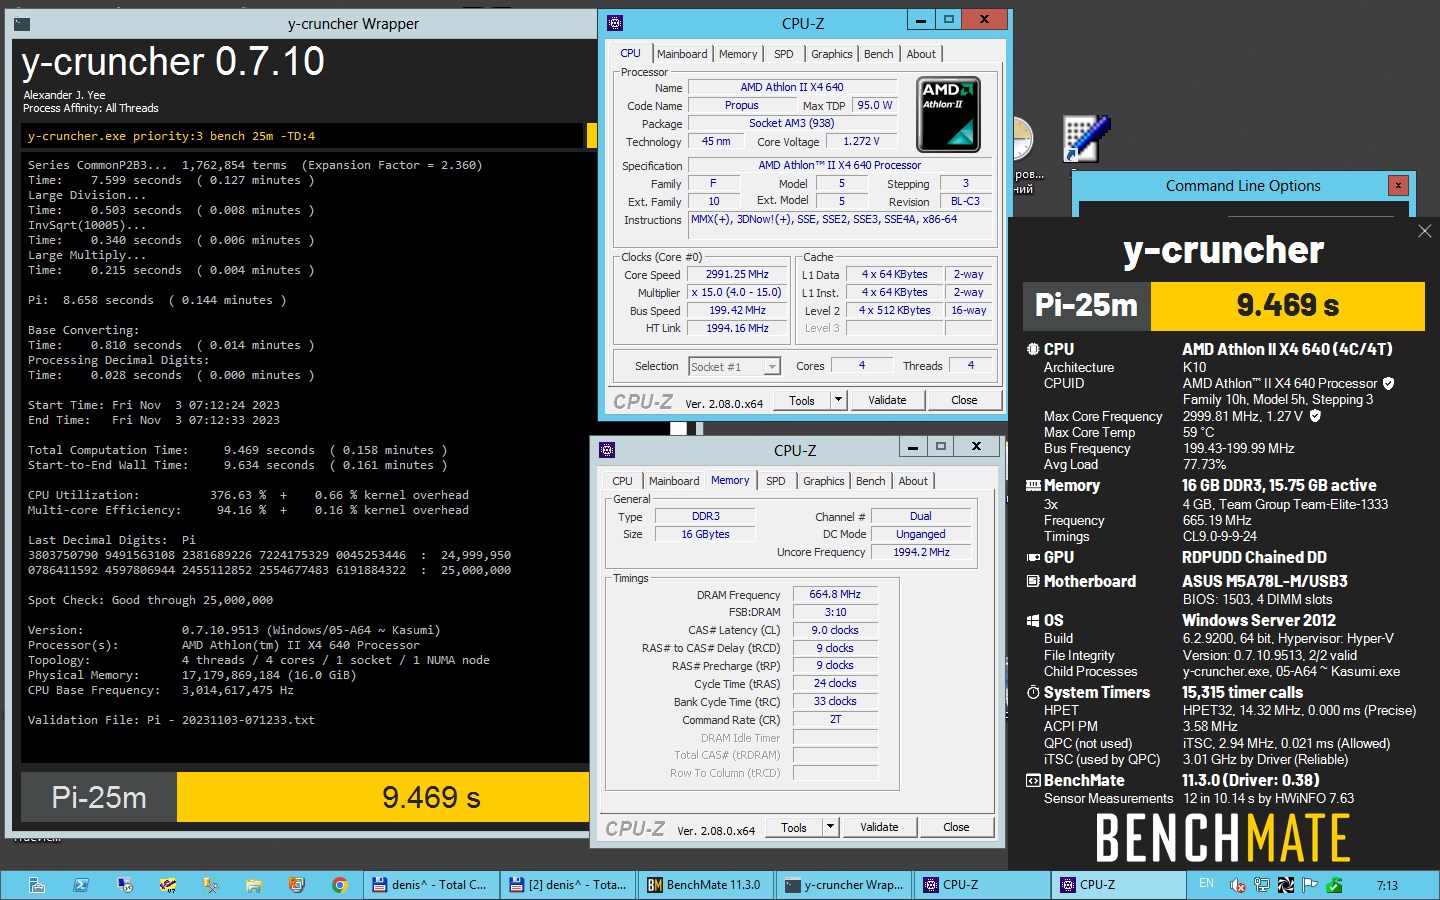Screen dimensions: 1440x900
Task: Click Validate in the CPU-Z CPU window
Action: pyautogui.click(x=887, y=400)
